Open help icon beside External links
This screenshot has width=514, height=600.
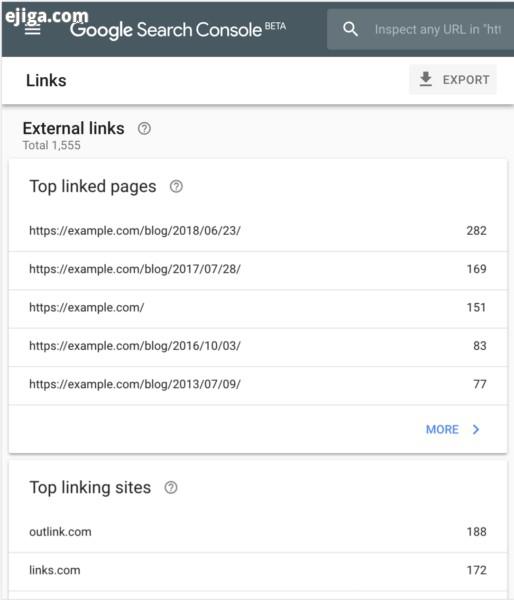[x=144, y=129]
